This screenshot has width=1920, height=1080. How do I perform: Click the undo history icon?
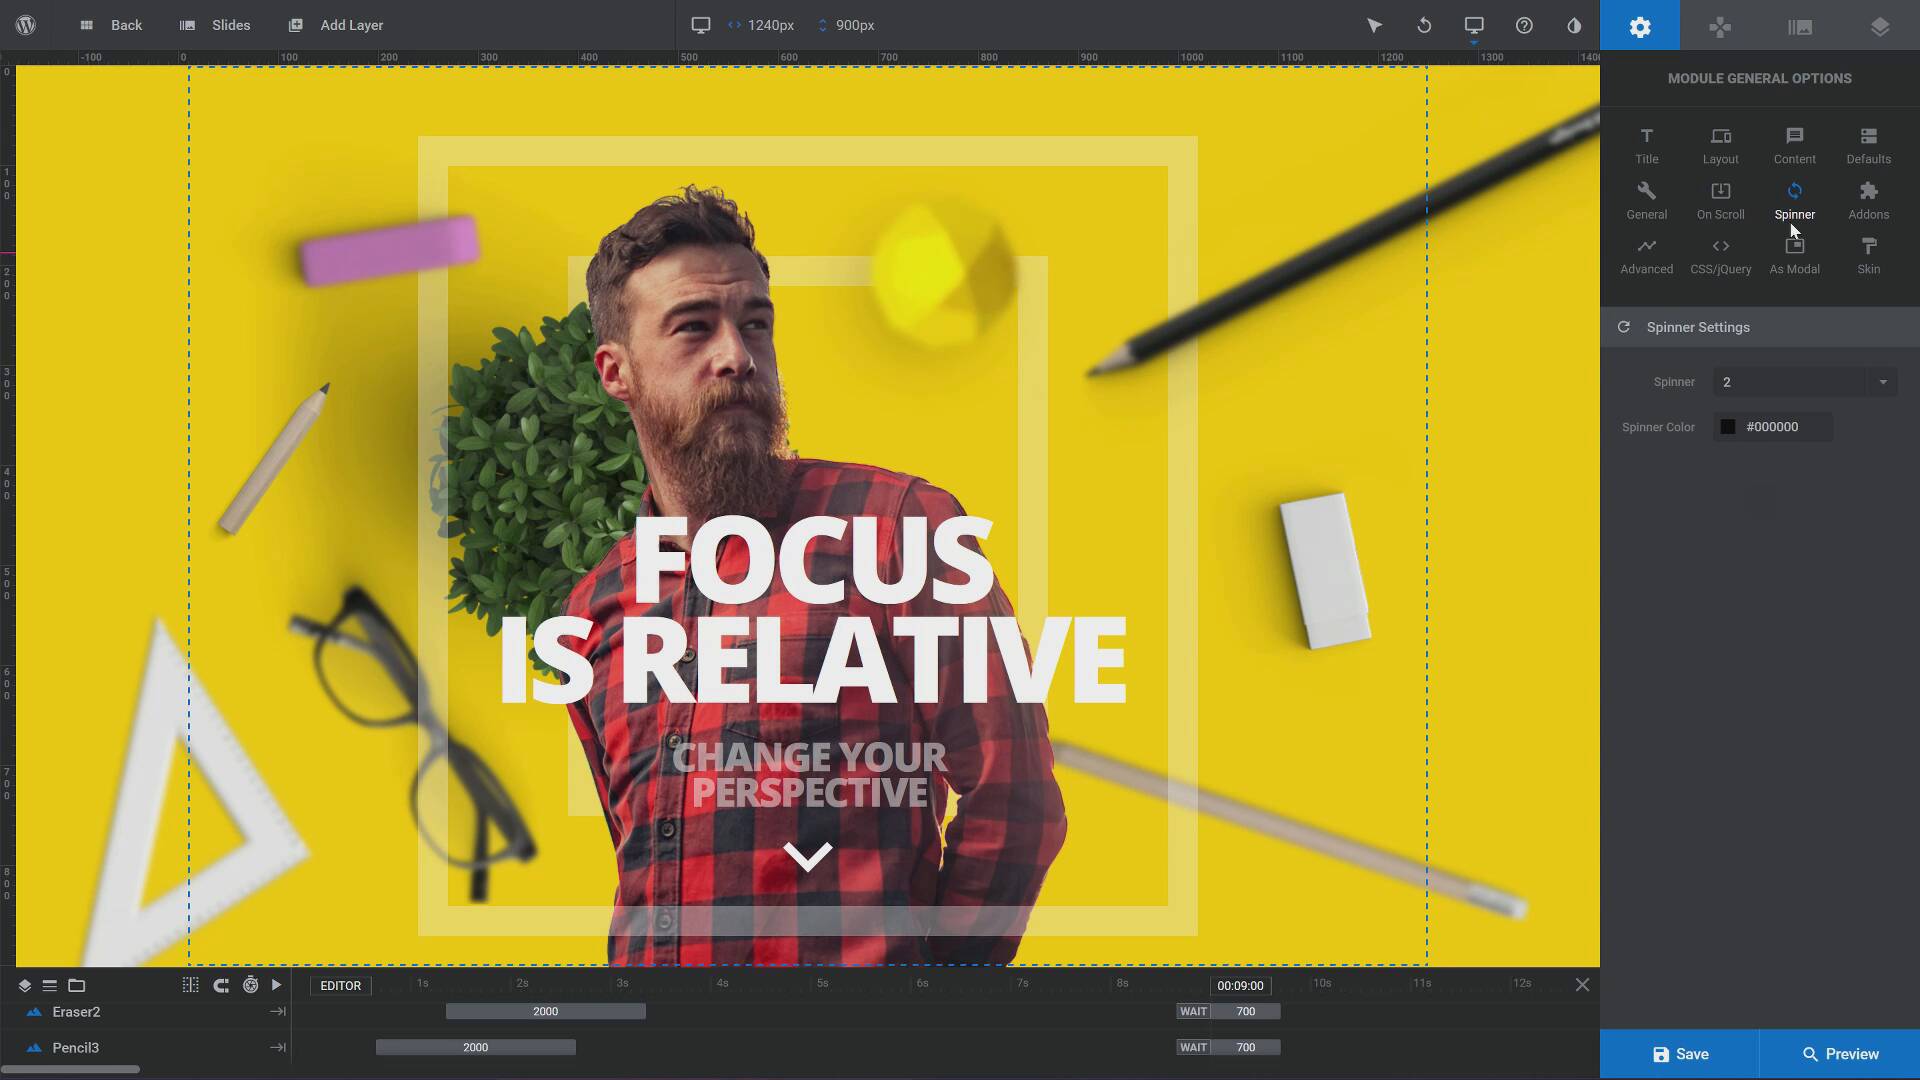click(x=1424, y=25)
